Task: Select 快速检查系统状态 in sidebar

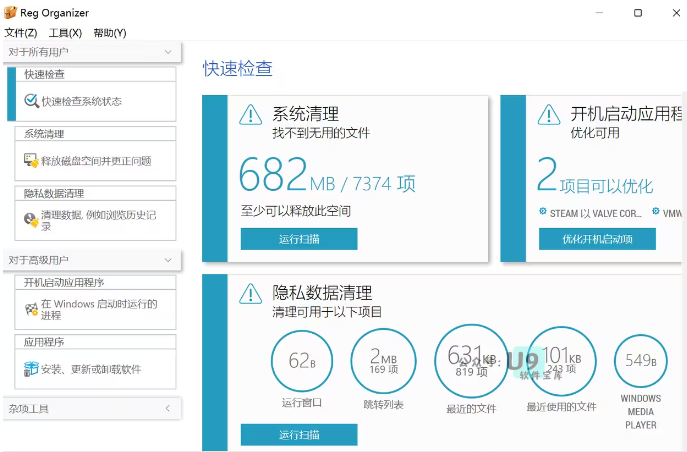Action: coord(96,101)
